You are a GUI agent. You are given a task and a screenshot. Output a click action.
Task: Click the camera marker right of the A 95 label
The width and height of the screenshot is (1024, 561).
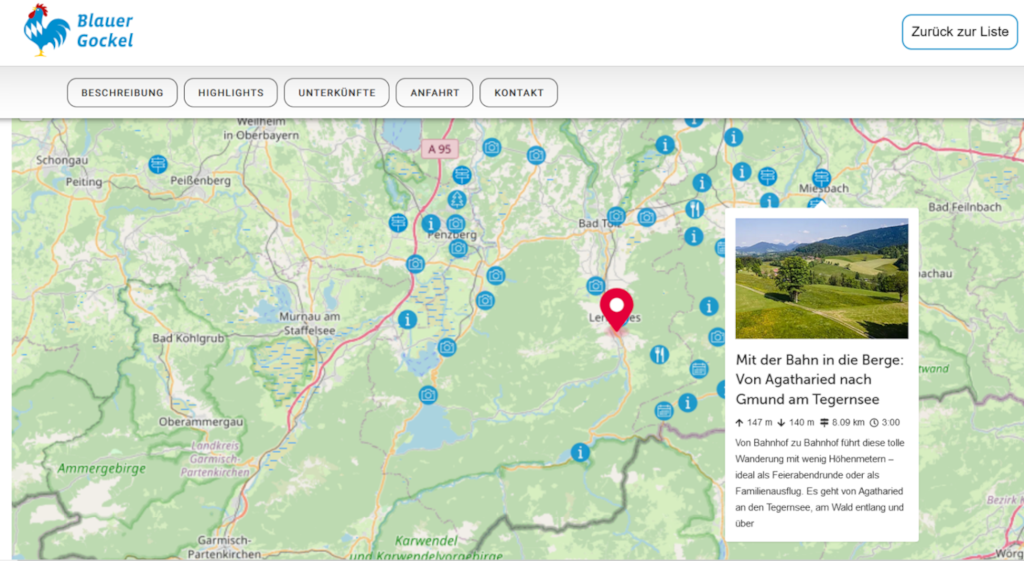[x=491, y=148]
